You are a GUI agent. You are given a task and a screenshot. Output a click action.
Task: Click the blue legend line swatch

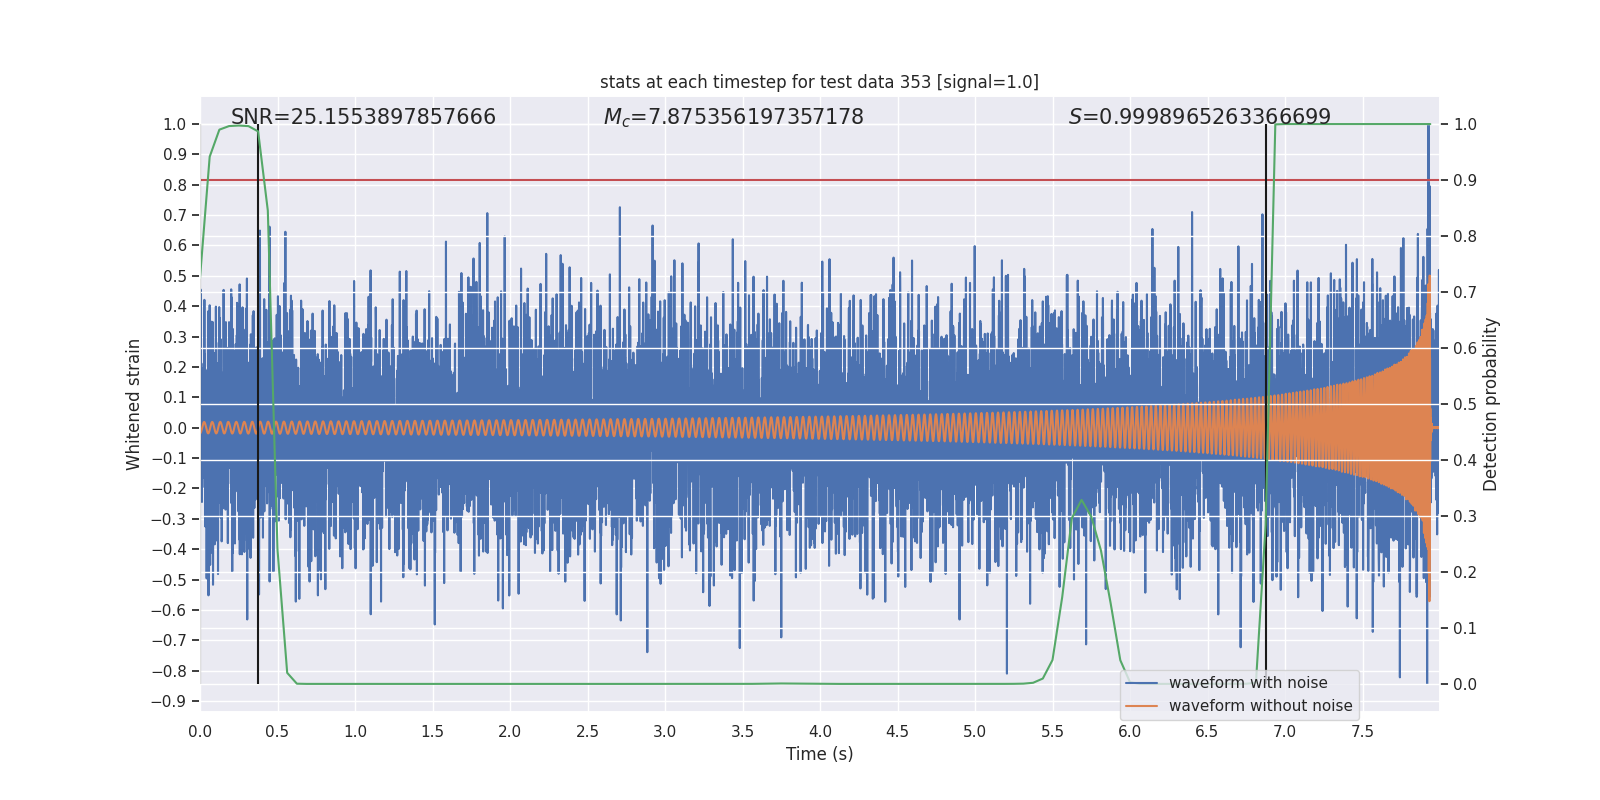1141,683
